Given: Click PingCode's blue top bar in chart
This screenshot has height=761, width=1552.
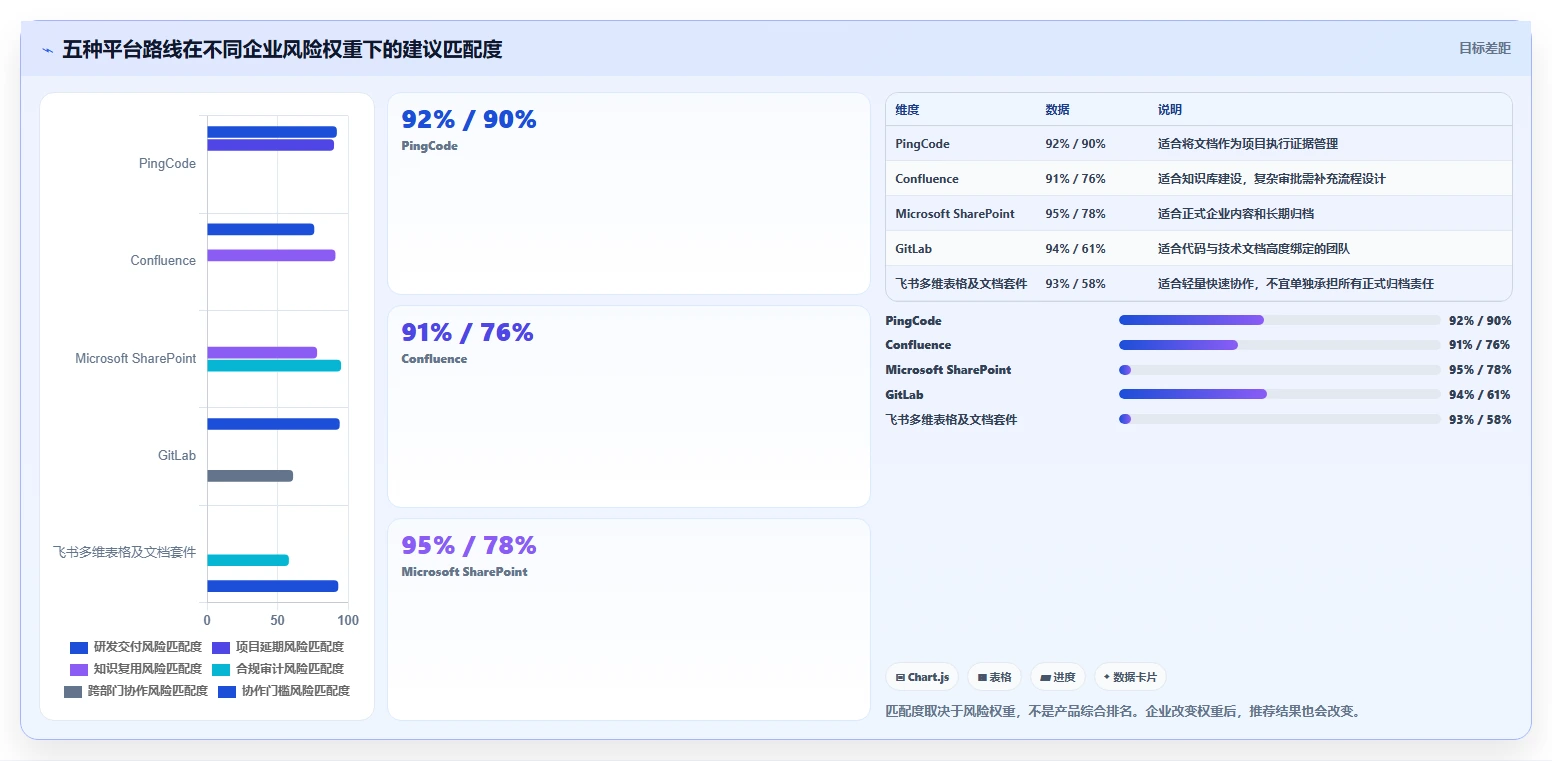Looking at the screenshot, I should tap(272, 132).
